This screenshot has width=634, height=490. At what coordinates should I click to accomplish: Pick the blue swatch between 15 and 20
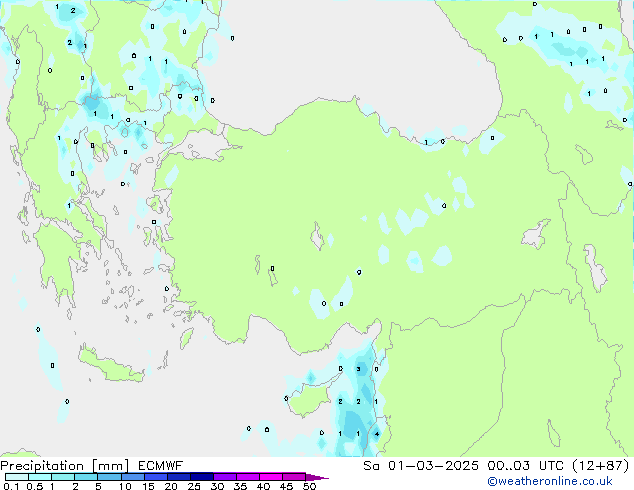click(x=155, y=477)
